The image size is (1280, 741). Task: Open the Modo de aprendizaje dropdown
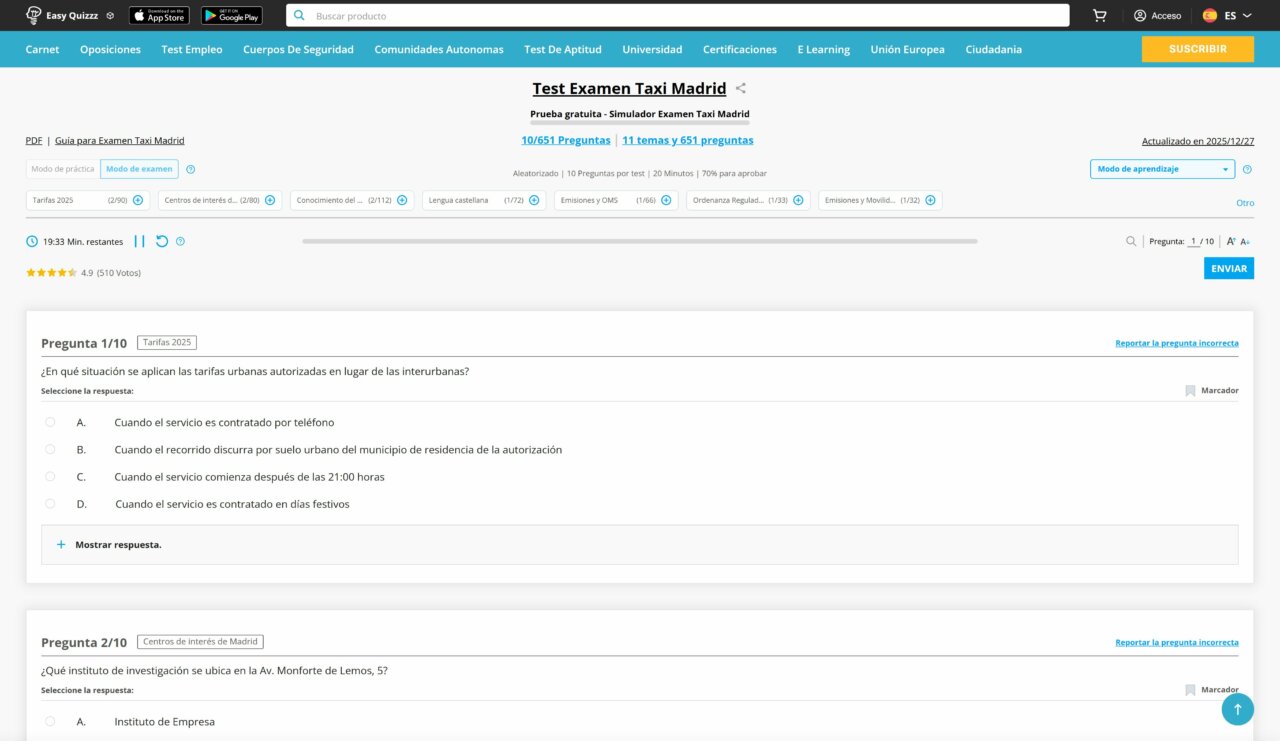tap(1162, 169)
